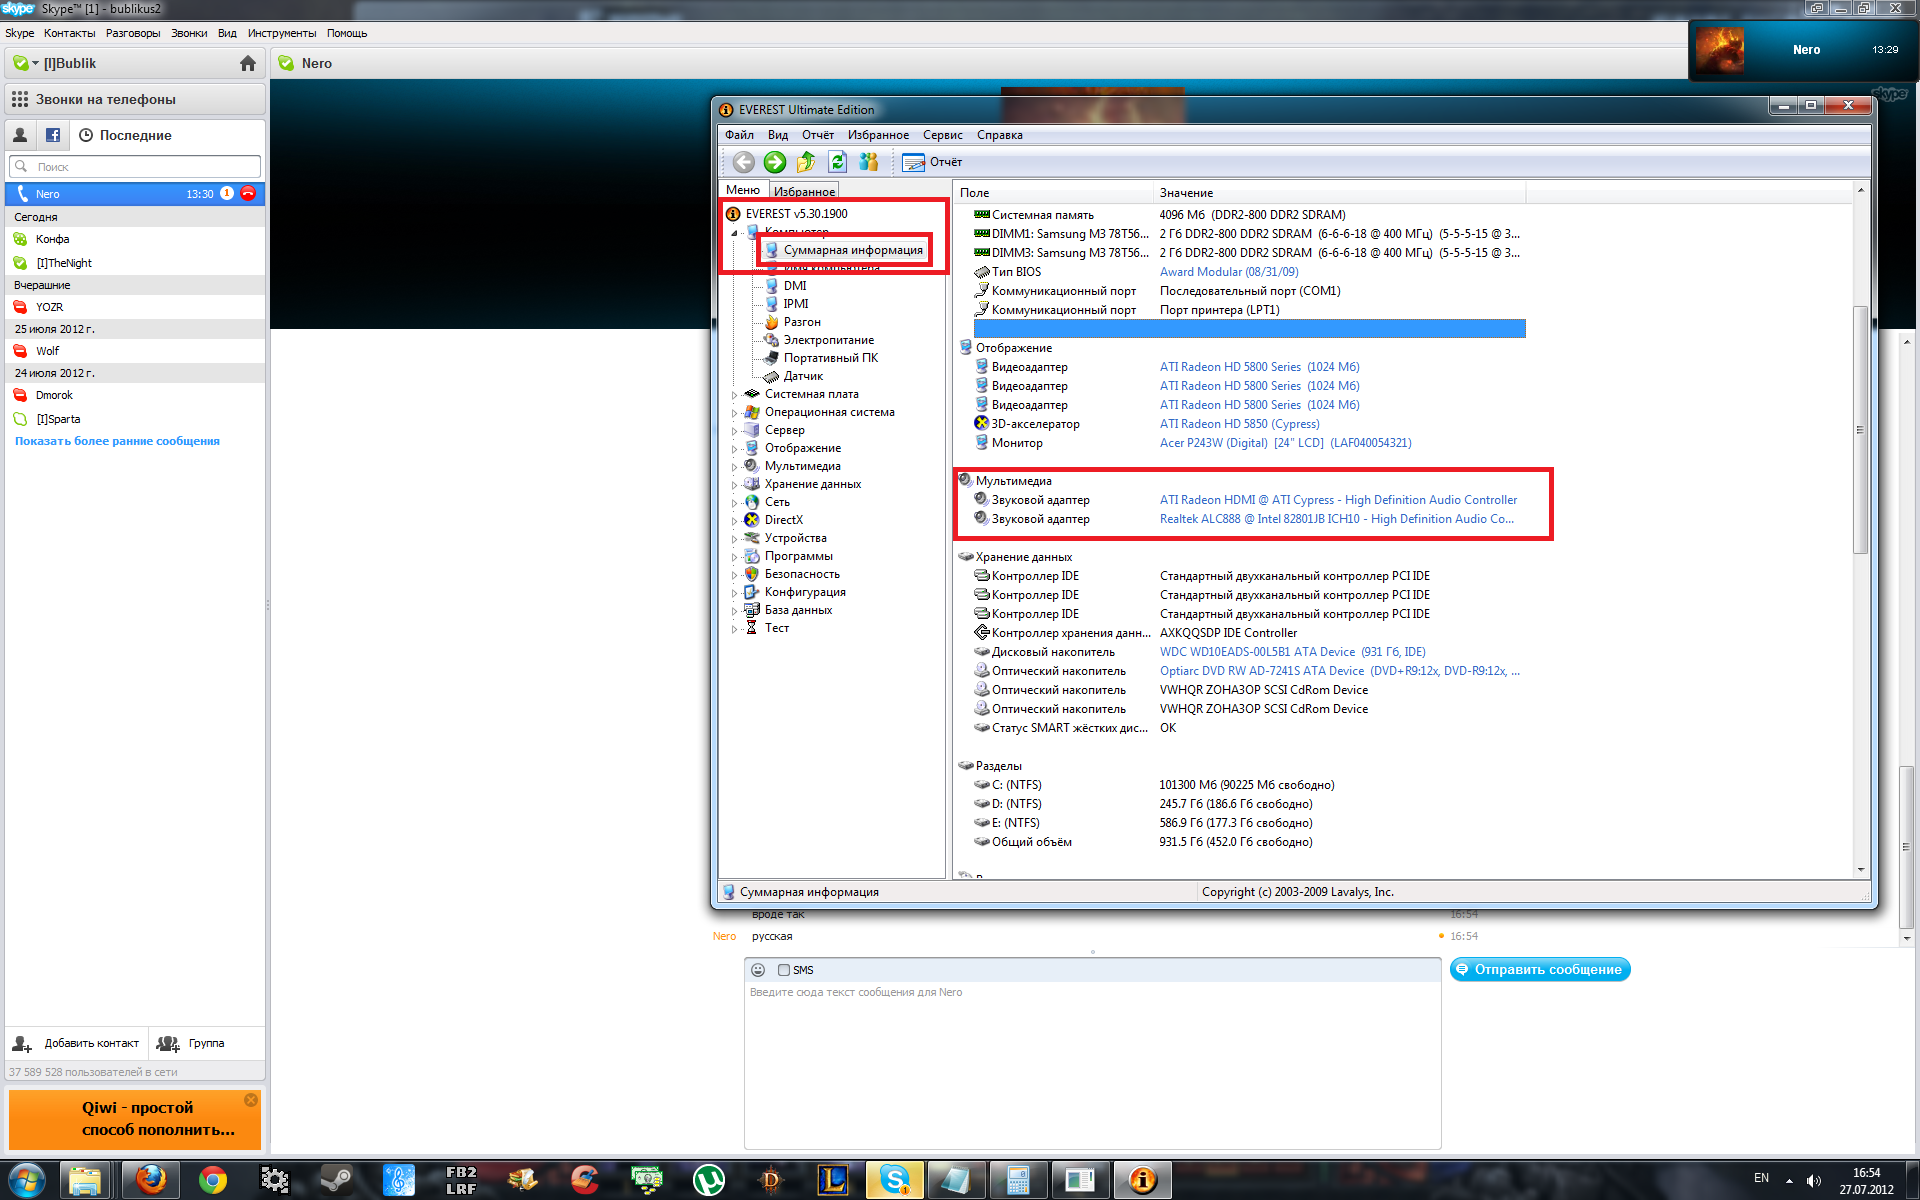Image resolution: width=1920 pixels, height=1200 pixels.
Task: Click scroll-down arrow of EVEREST list
Action: tap(1860, 870)
